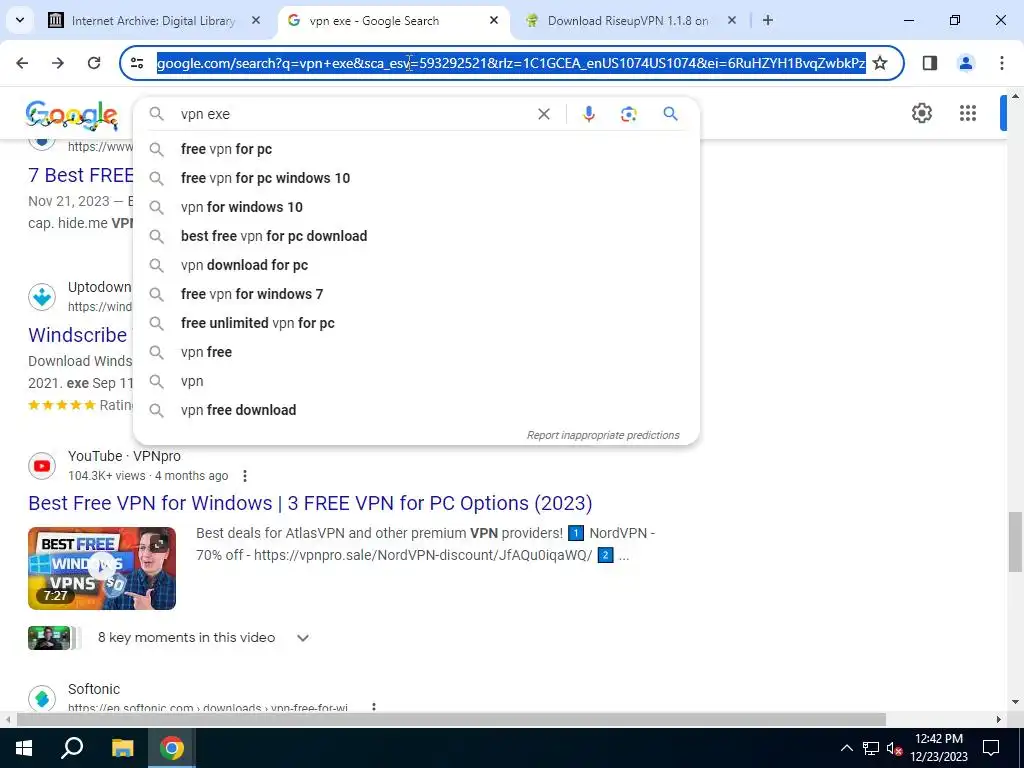Open Windows taskbar search

(72, 748)
